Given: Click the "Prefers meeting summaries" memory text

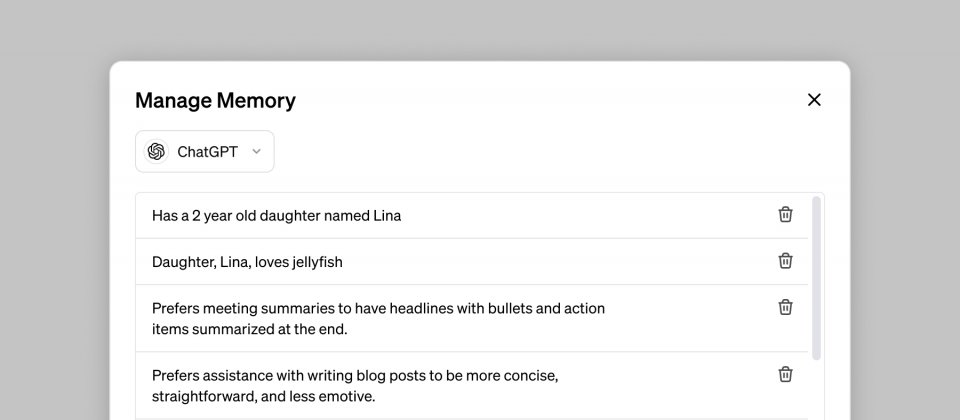Looking at the screenshot, I should click(378, 318).
